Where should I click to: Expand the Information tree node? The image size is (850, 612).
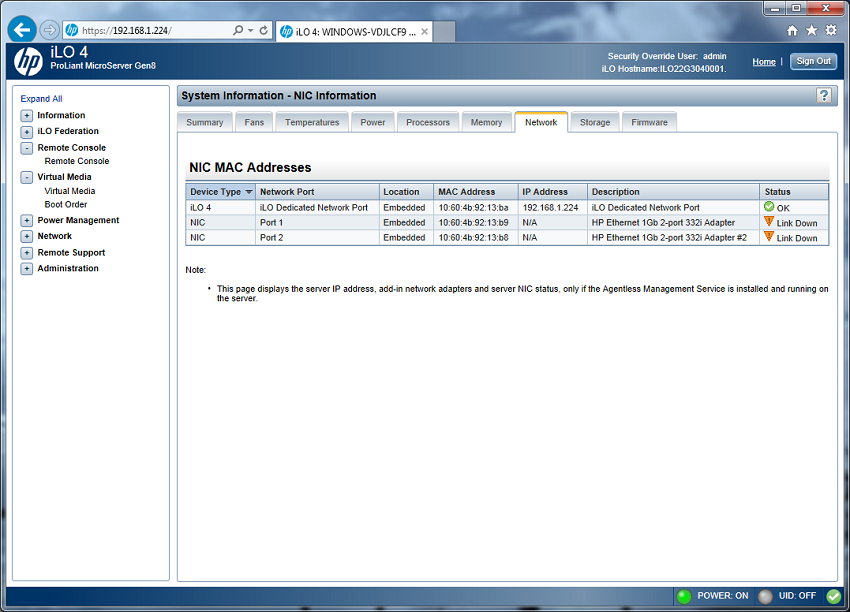tap(27, 115)
